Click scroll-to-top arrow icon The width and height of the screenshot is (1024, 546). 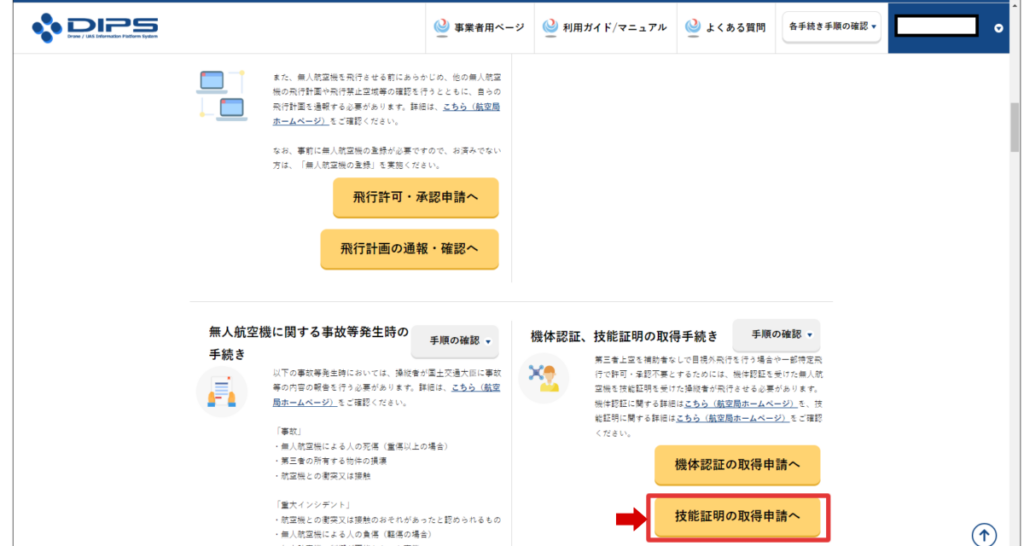(x=984, y=535)
